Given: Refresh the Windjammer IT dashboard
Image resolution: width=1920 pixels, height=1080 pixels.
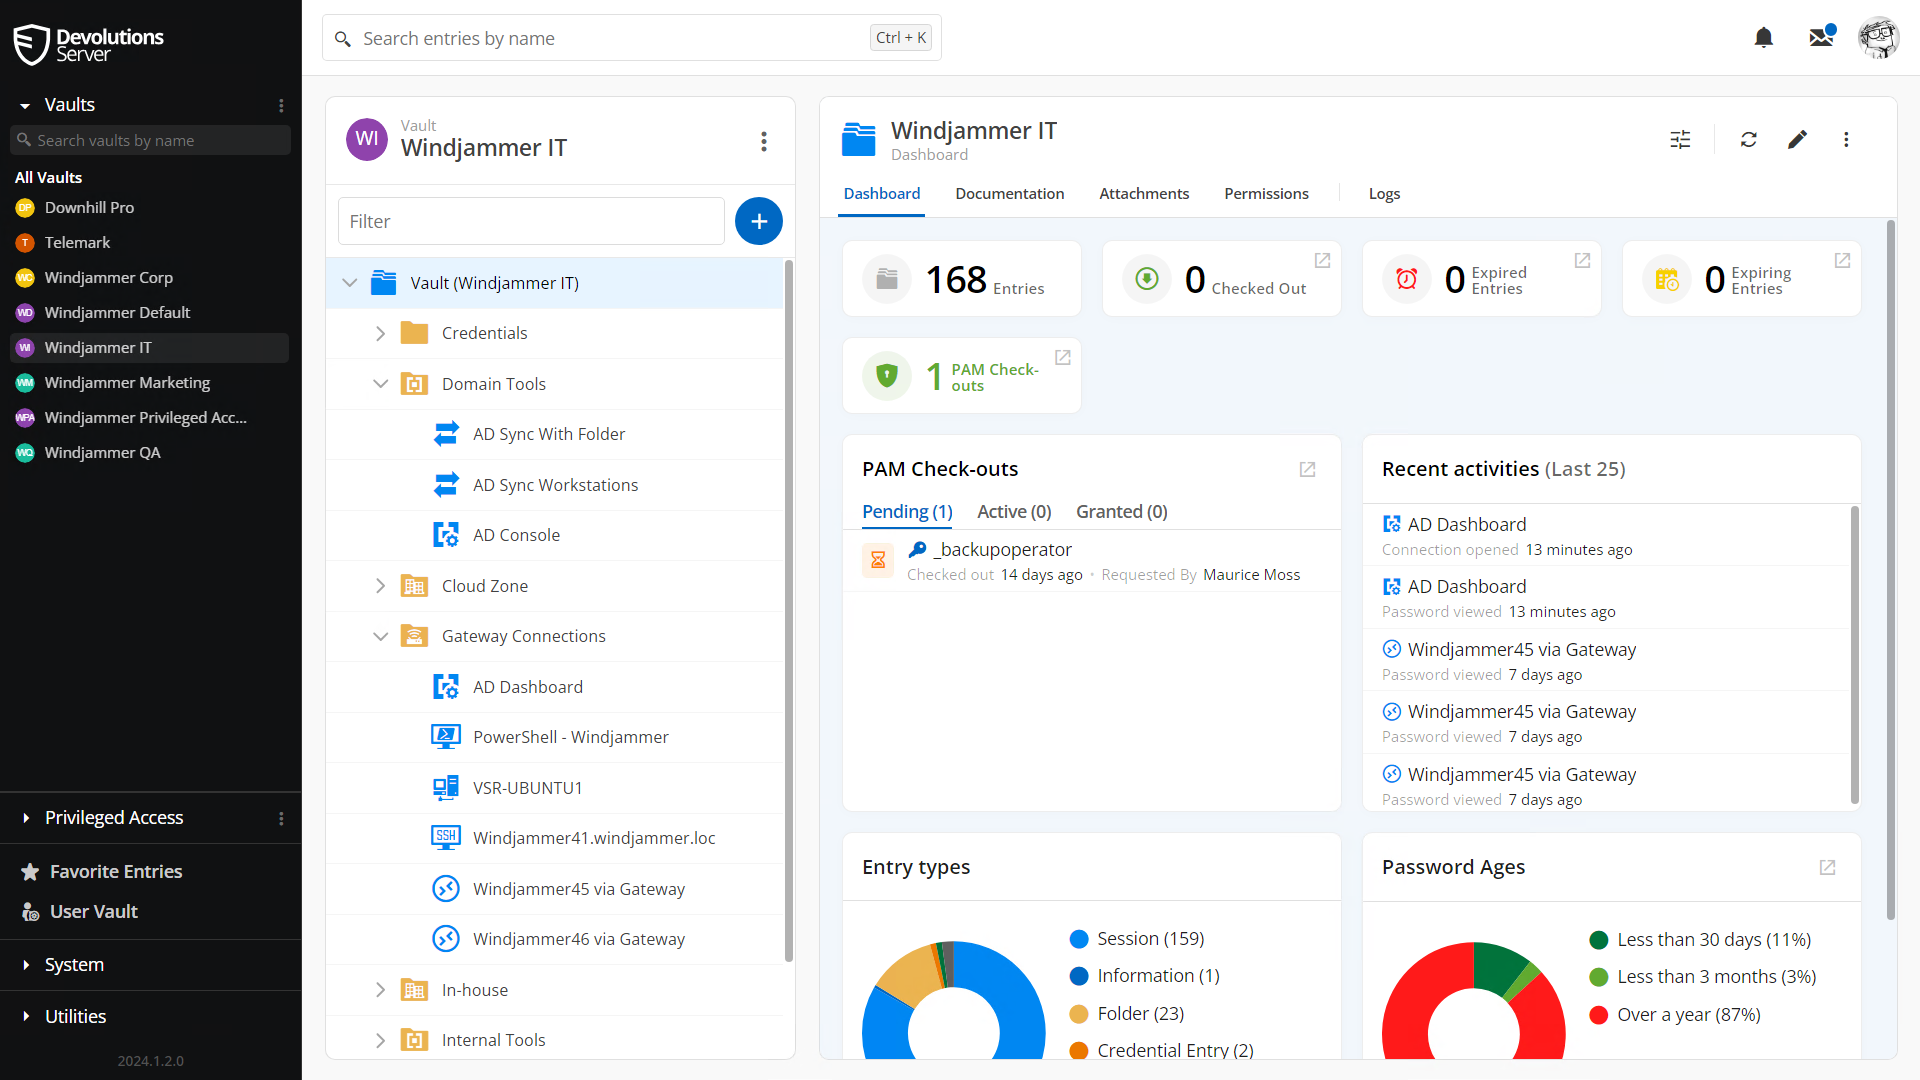Looking at the screenshot, I should 1749,140.
